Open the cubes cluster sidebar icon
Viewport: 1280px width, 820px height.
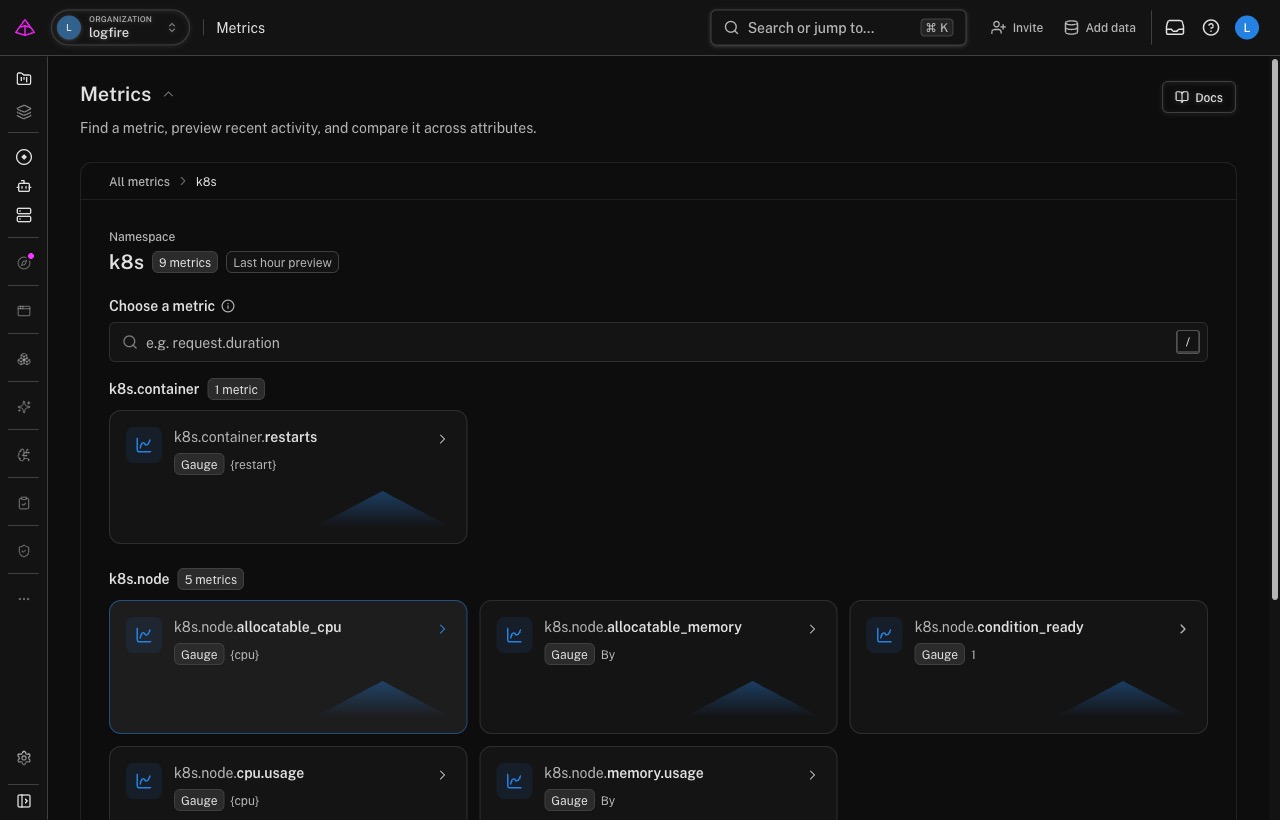pyautogui.click(x=24, y=359)
